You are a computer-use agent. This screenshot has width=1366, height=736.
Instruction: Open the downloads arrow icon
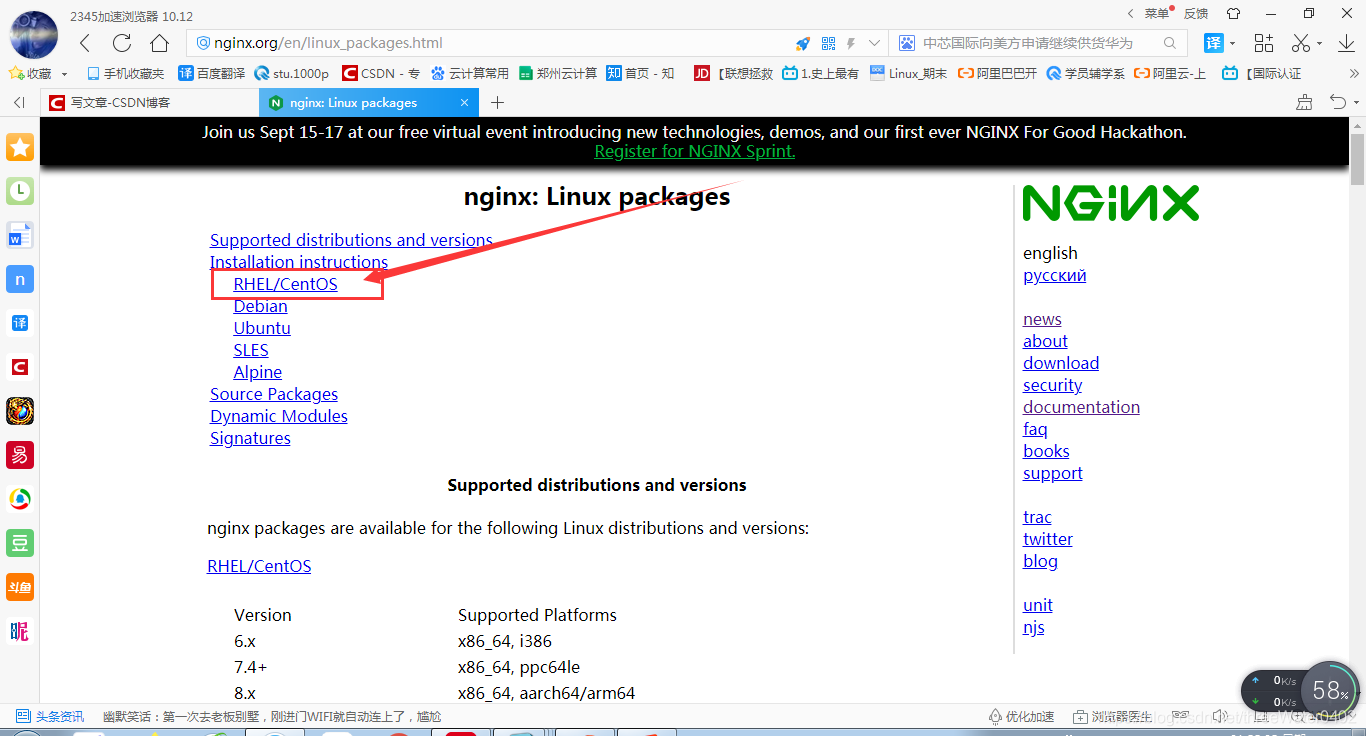tap(1346, 43)
